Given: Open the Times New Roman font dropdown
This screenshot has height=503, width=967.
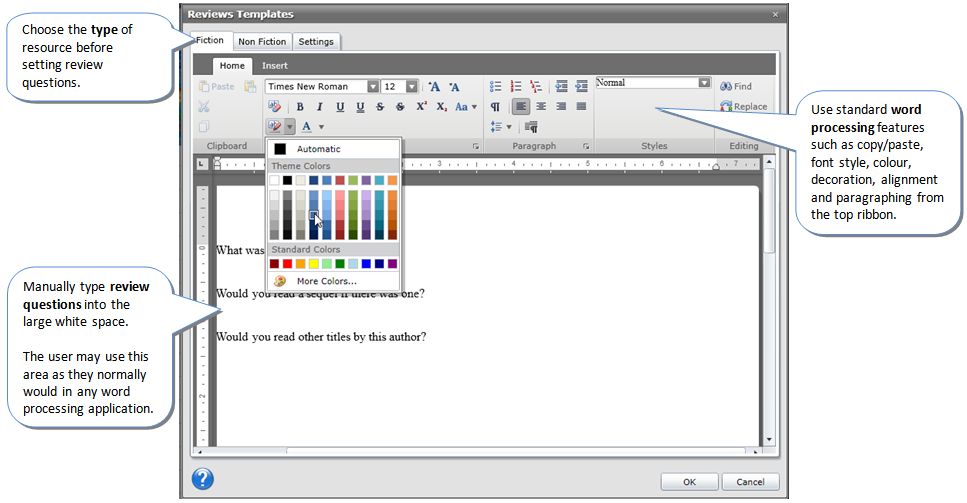Looking at the screenshot, I should [373, 87].
